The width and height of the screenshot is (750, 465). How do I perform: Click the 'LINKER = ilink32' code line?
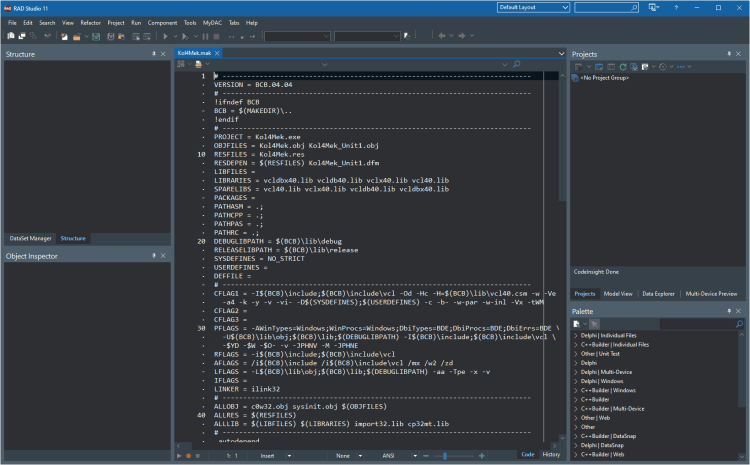pyautogui.click(x=246, y=389)
